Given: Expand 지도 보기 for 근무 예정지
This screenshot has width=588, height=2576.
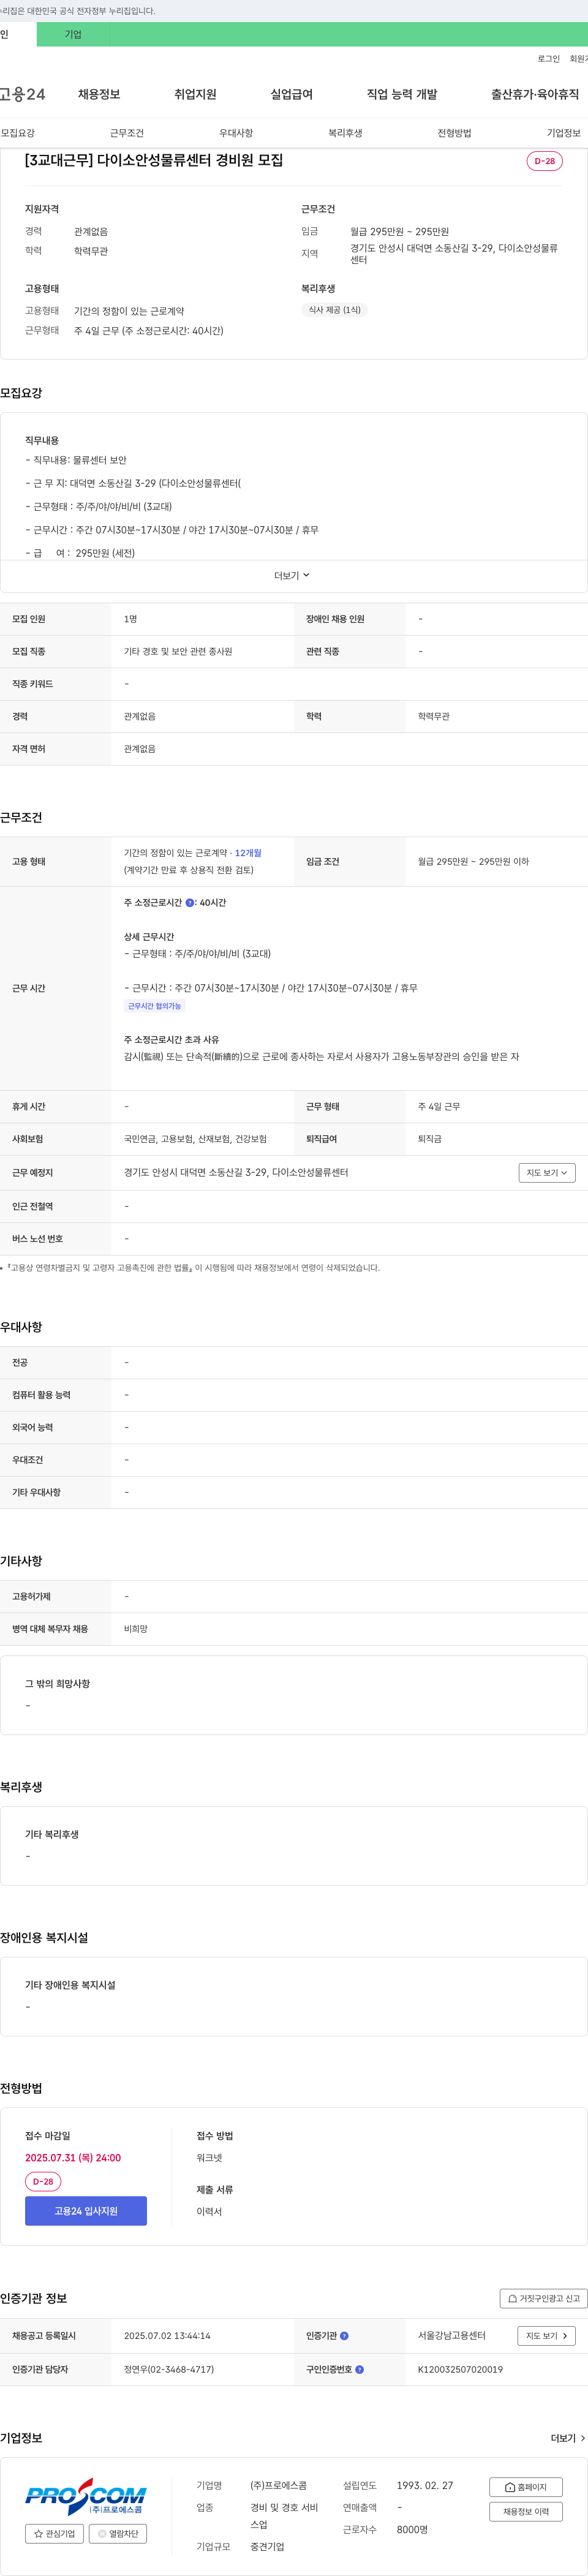Looking at the screenshot, I should pyautogui.click(x=547, y=1172).
